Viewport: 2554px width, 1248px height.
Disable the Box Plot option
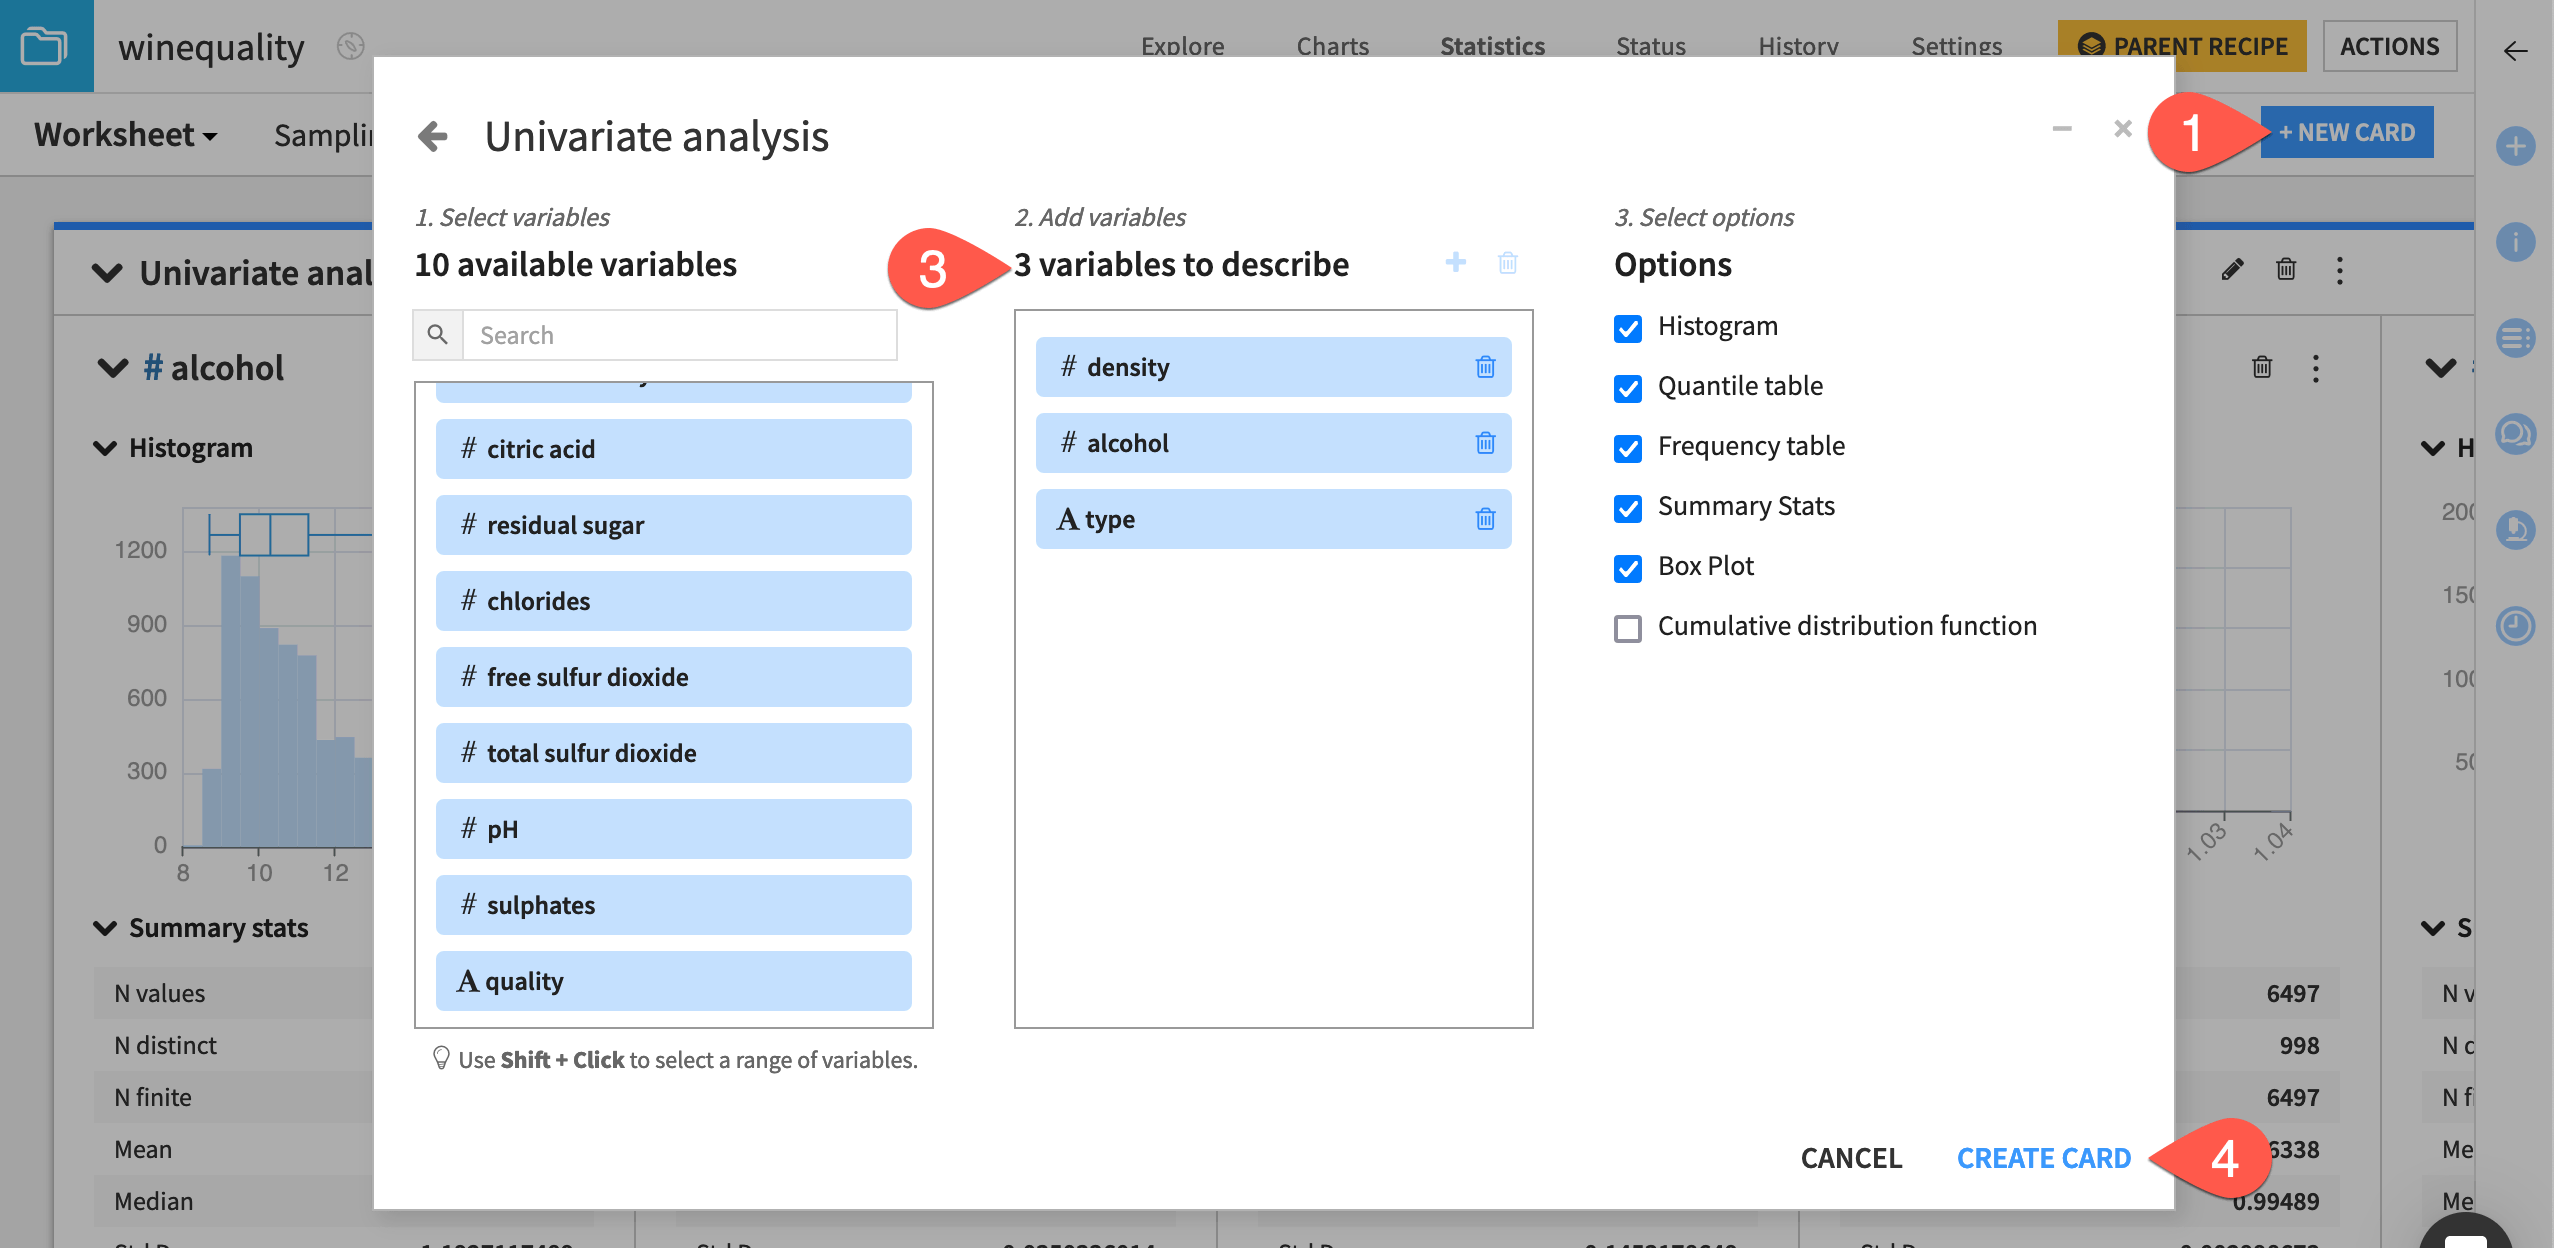coord(1629,568)
